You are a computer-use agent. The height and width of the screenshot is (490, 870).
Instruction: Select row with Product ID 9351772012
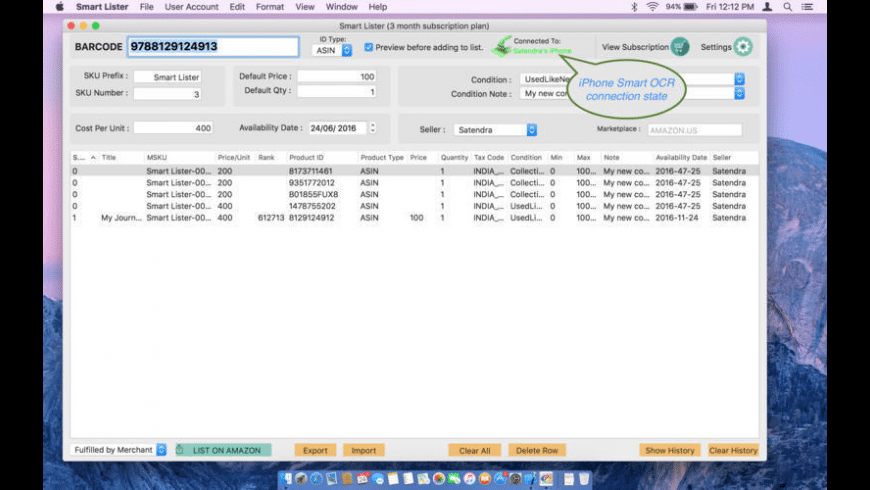click(414, 183)
